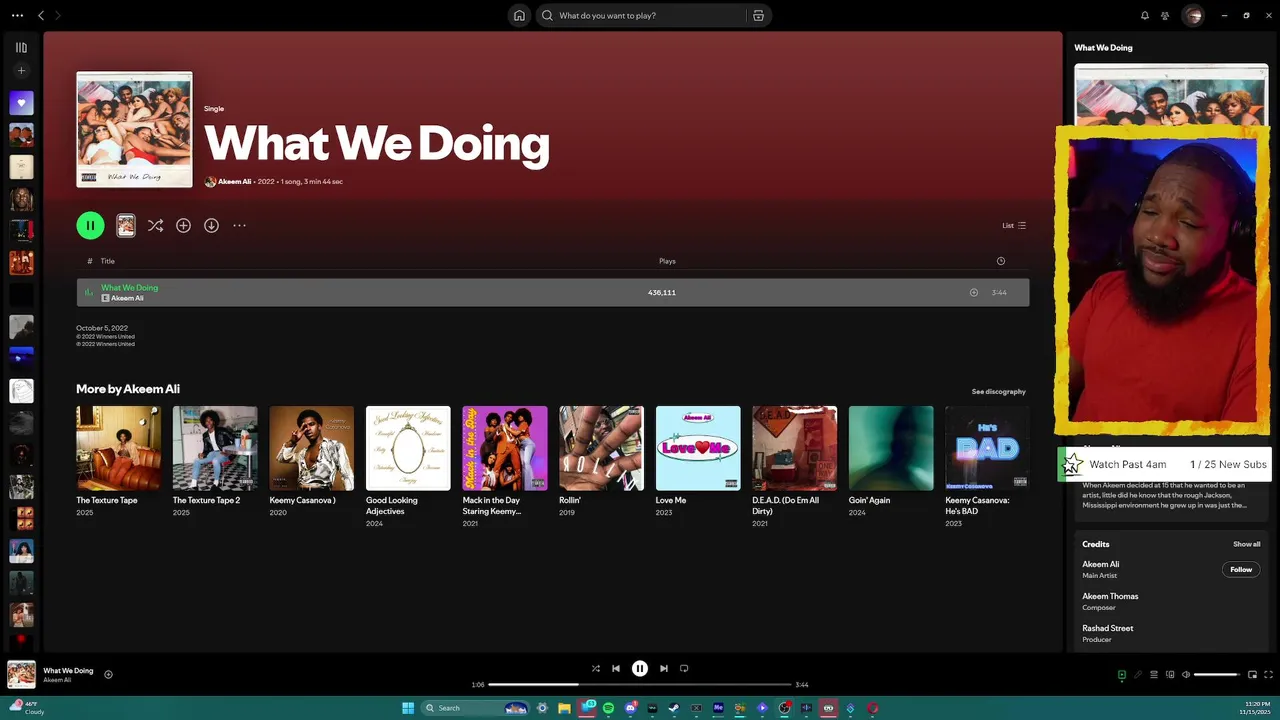Open Mack in the Day album

coord(505,448)
